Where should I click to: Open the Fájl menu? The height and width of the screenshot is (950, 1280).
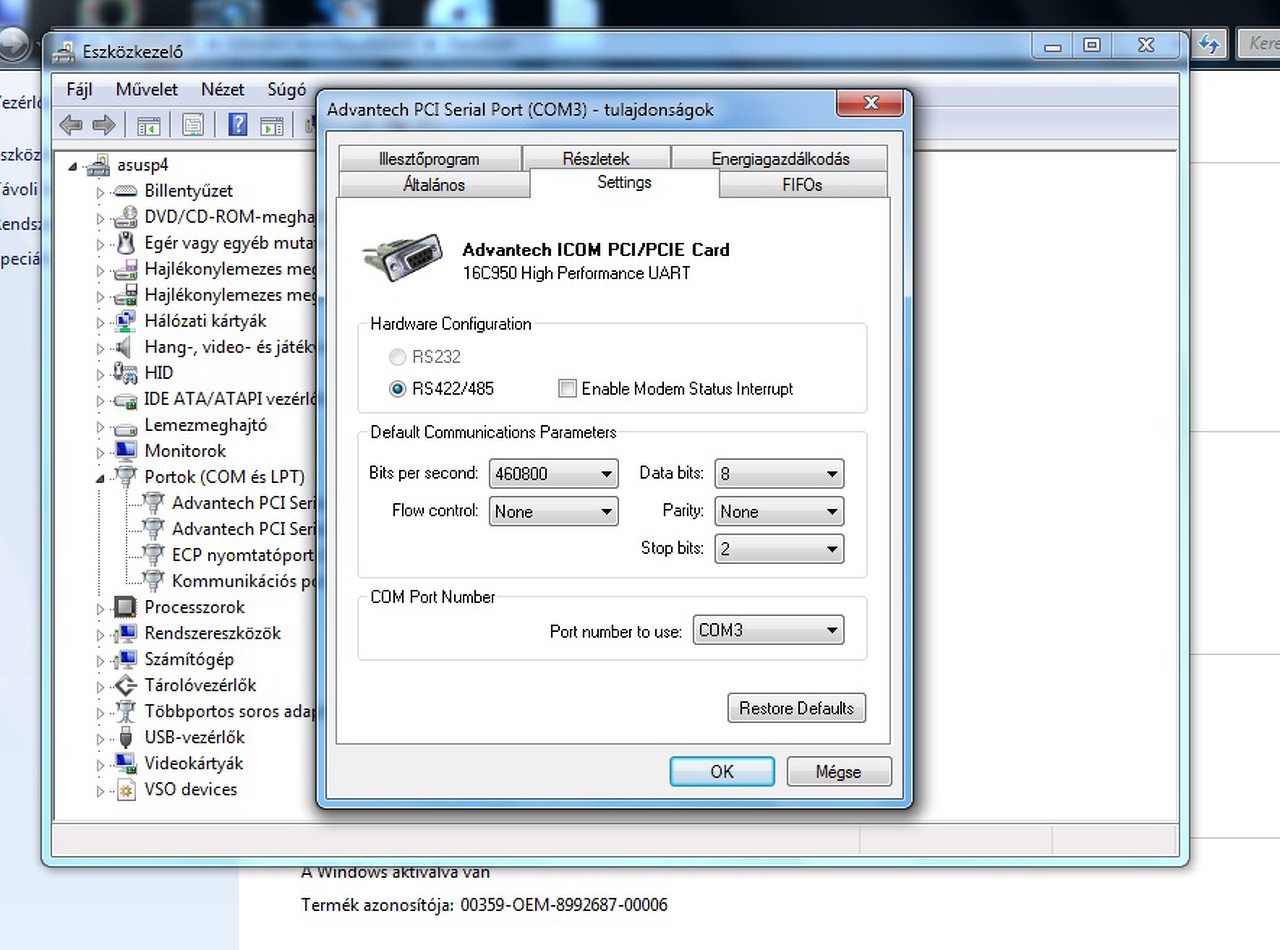(79, 89)
